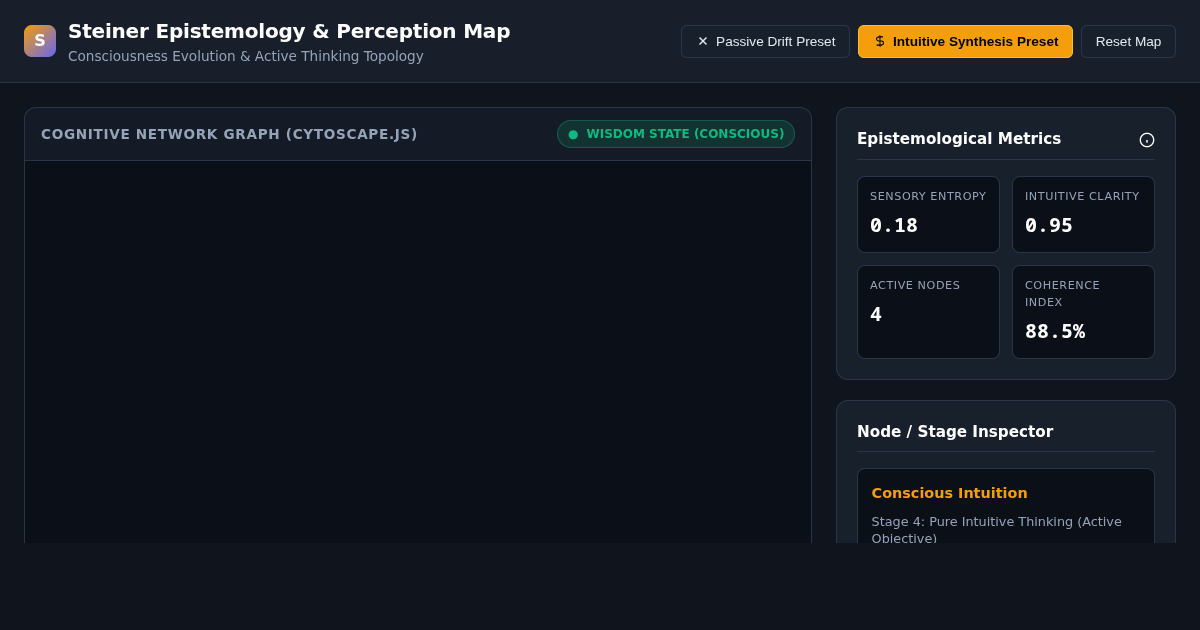Screen dimensions: 1200x630
Task: Click the green dot in the Wisdom State badge
Action: tap(573, 134)
